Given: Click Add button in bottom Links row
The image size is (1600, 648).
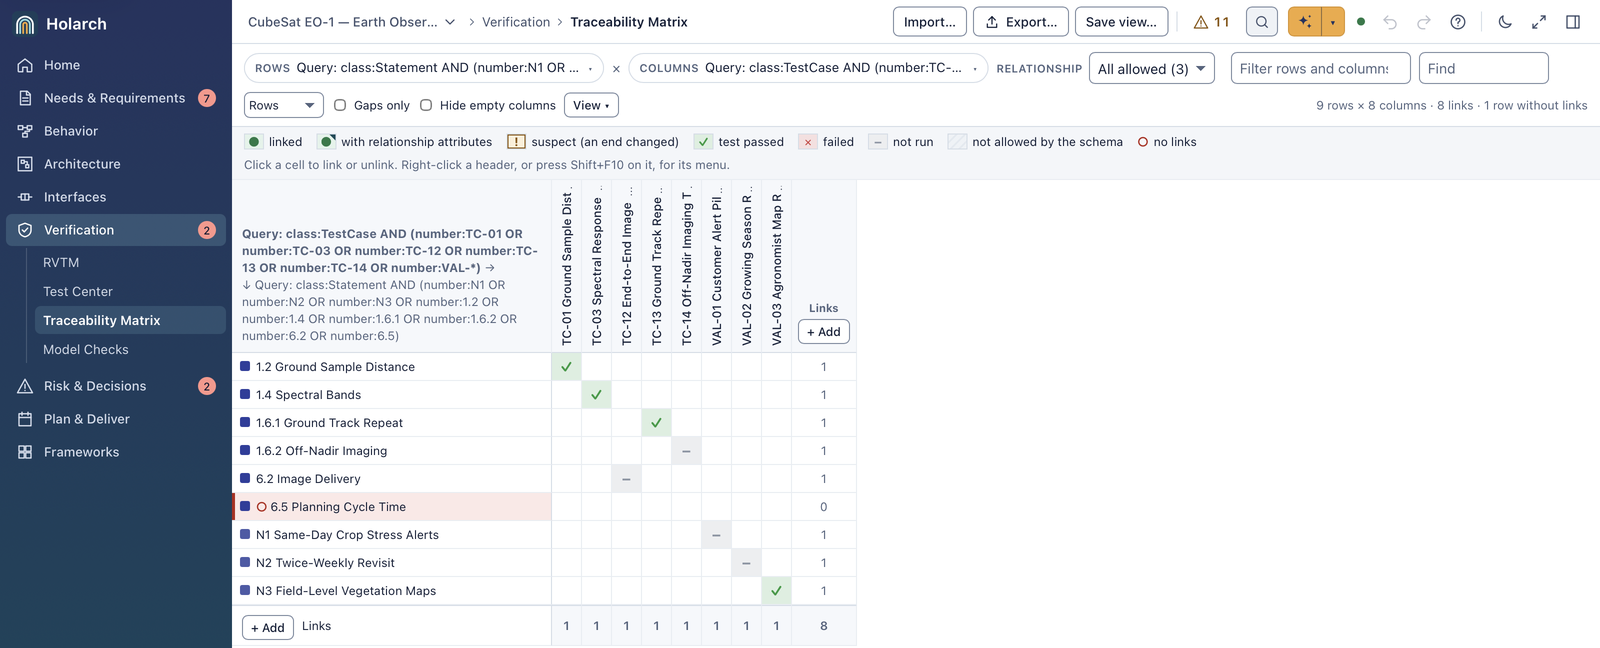Looking at the screenshot, I should pyautogui.click(x=268, y=628).
